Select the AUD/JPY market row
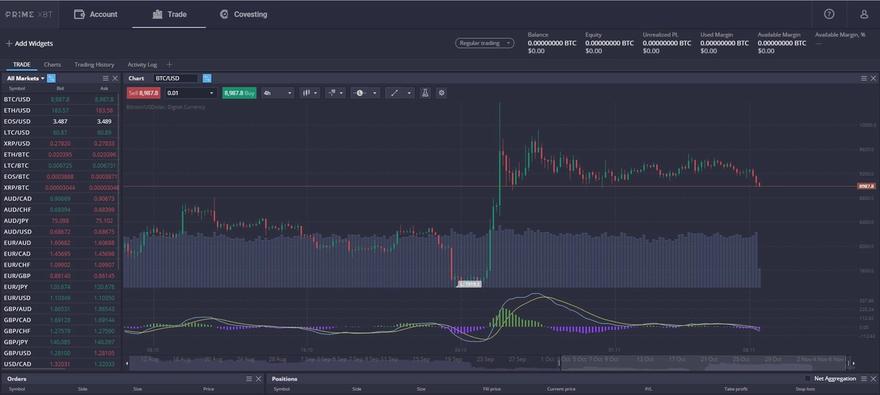Screen dimensions: 880x395 tap(61, 221)
